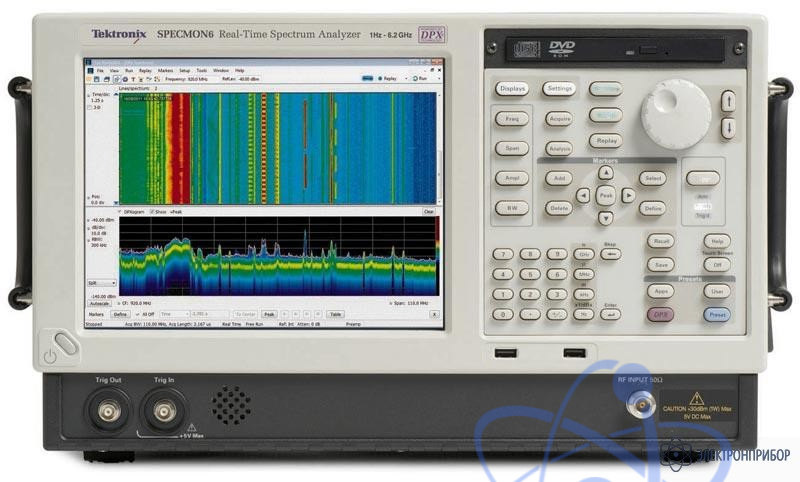Open the Split display dropdown
This screenshot has height=482, width=800.
(x=102, y=283)
